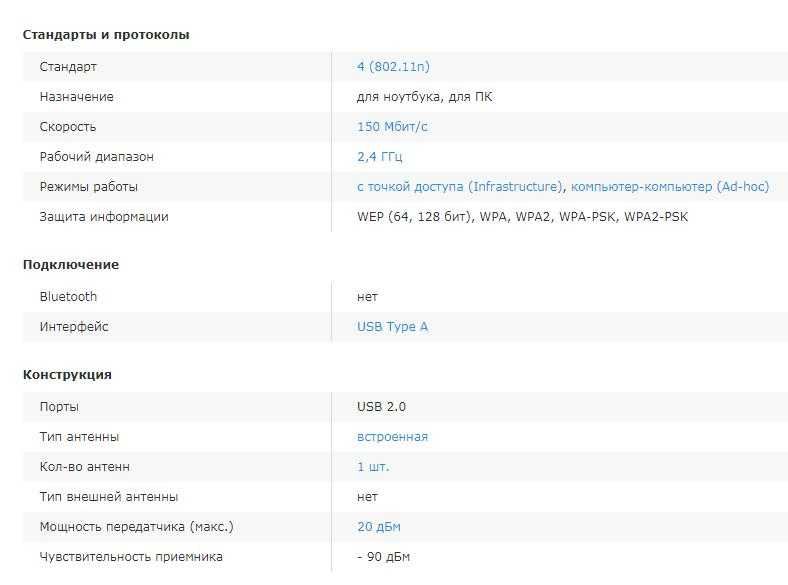The image size is (788, 585).
Task: Click the 150 Мбит/с speed link
Action: [392, 127]
